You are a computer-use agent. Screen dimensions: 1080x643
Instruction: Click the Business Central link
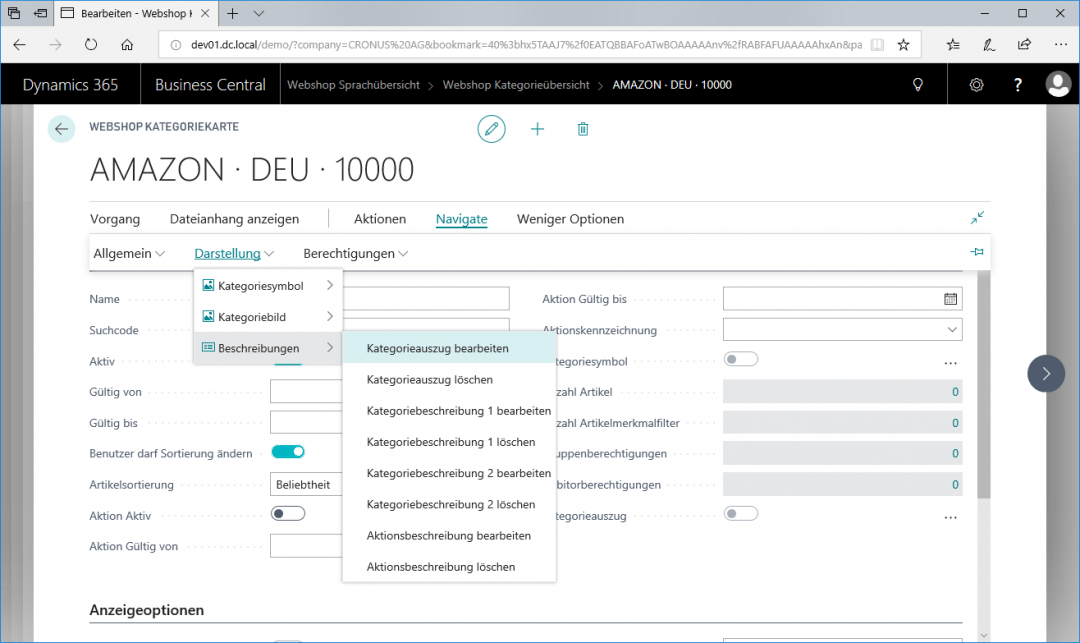[x=210, y=85]
